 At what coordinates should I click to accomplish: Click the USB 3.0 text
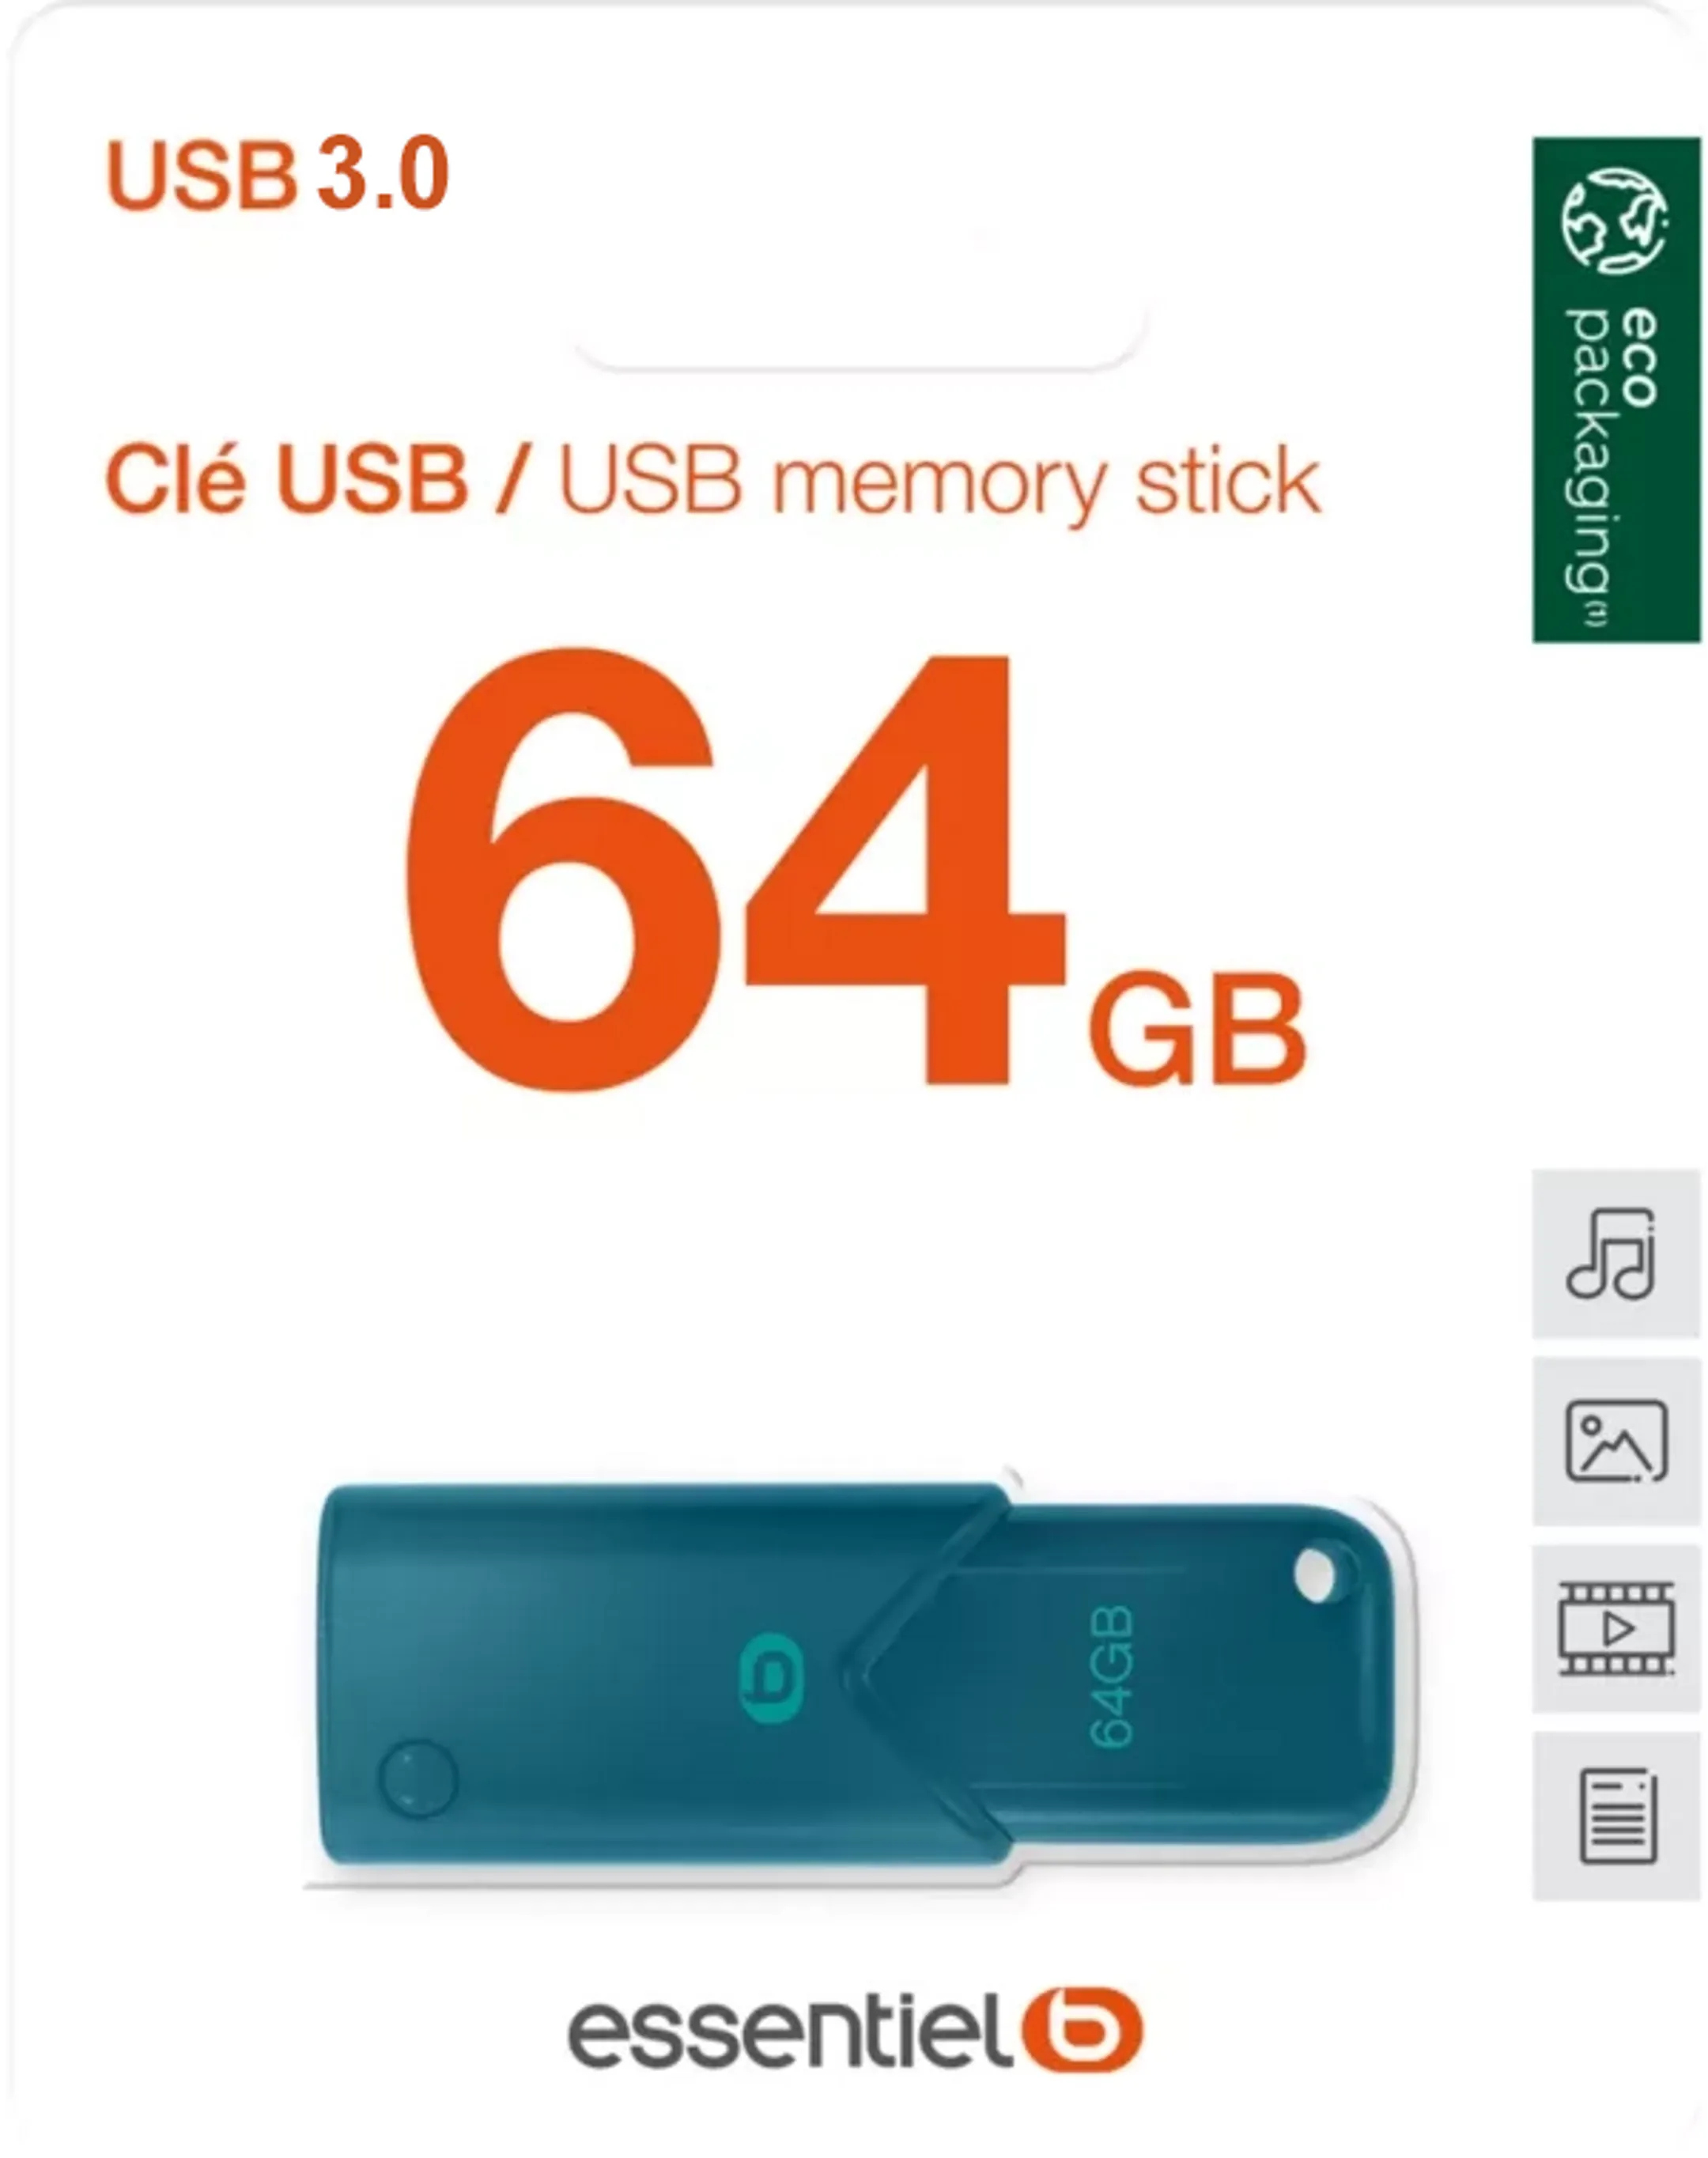(x=277, y=174)
